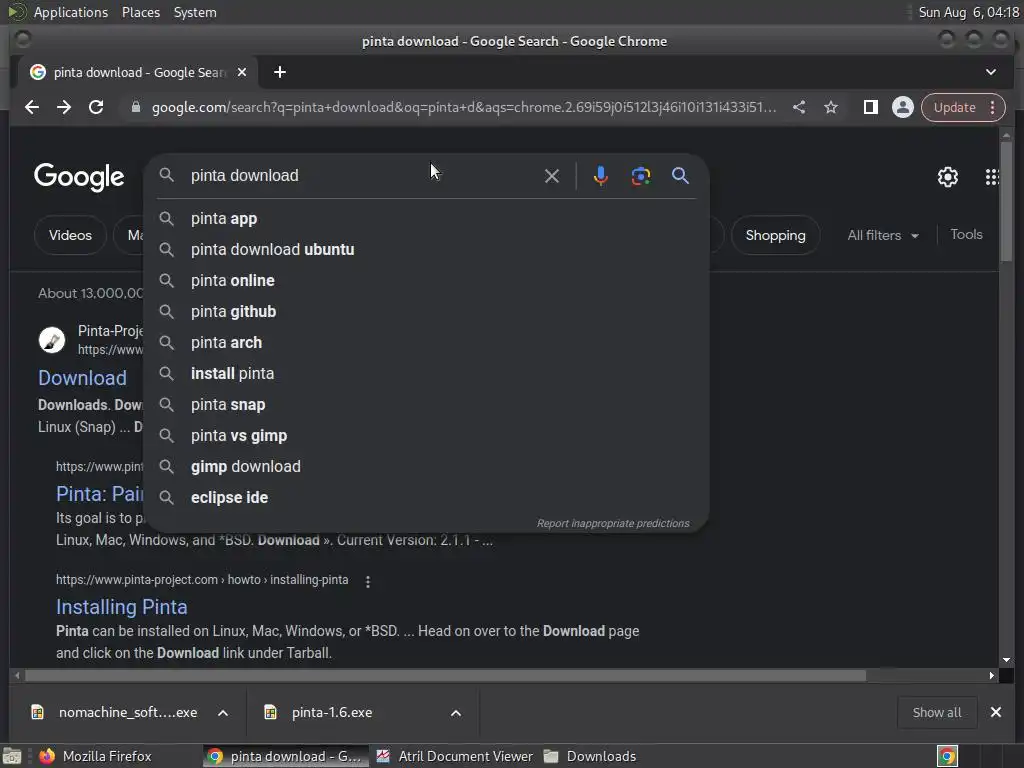Select suggestion eclipse ide

click(426, 498)
